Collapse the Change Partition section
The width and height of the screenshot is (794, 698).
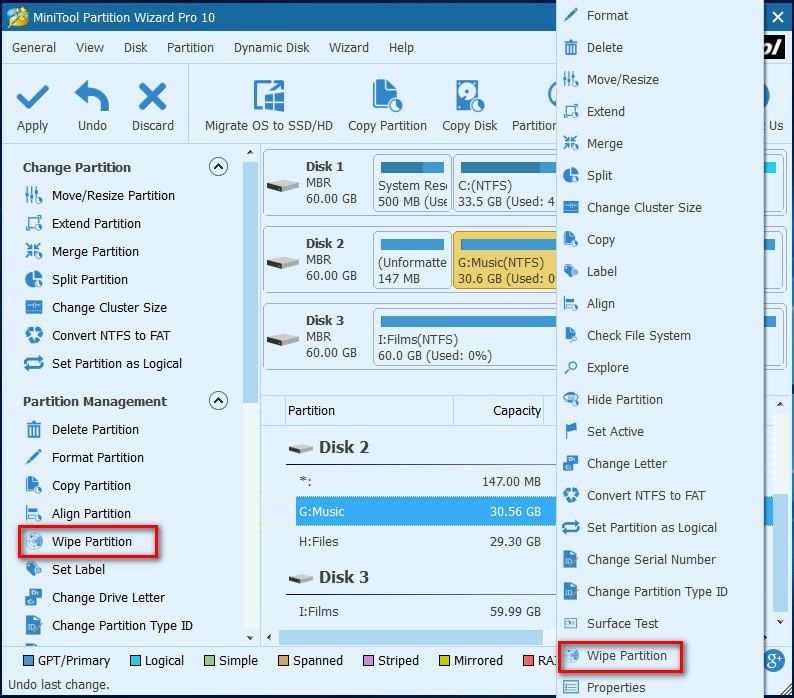[218, 167]
